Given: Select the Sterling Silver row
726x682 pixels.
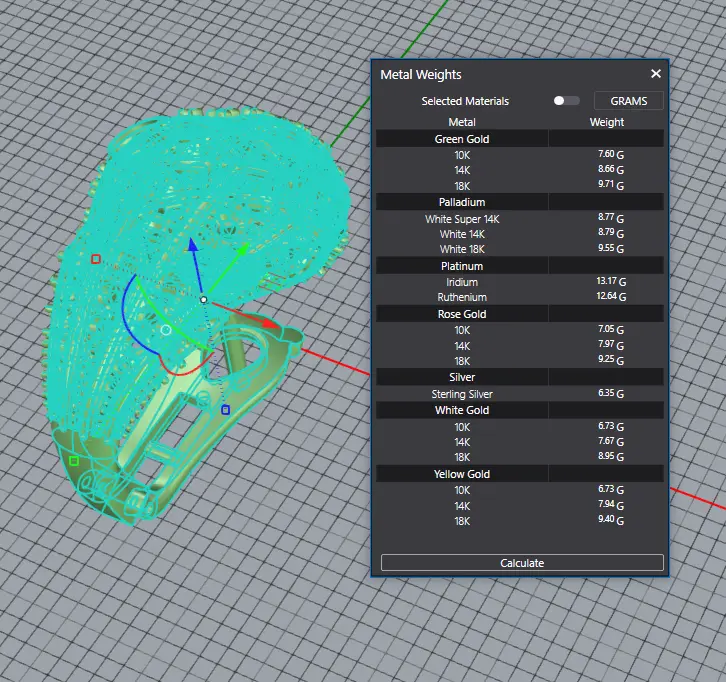Looking at the screenshot, I should point(462,394).
